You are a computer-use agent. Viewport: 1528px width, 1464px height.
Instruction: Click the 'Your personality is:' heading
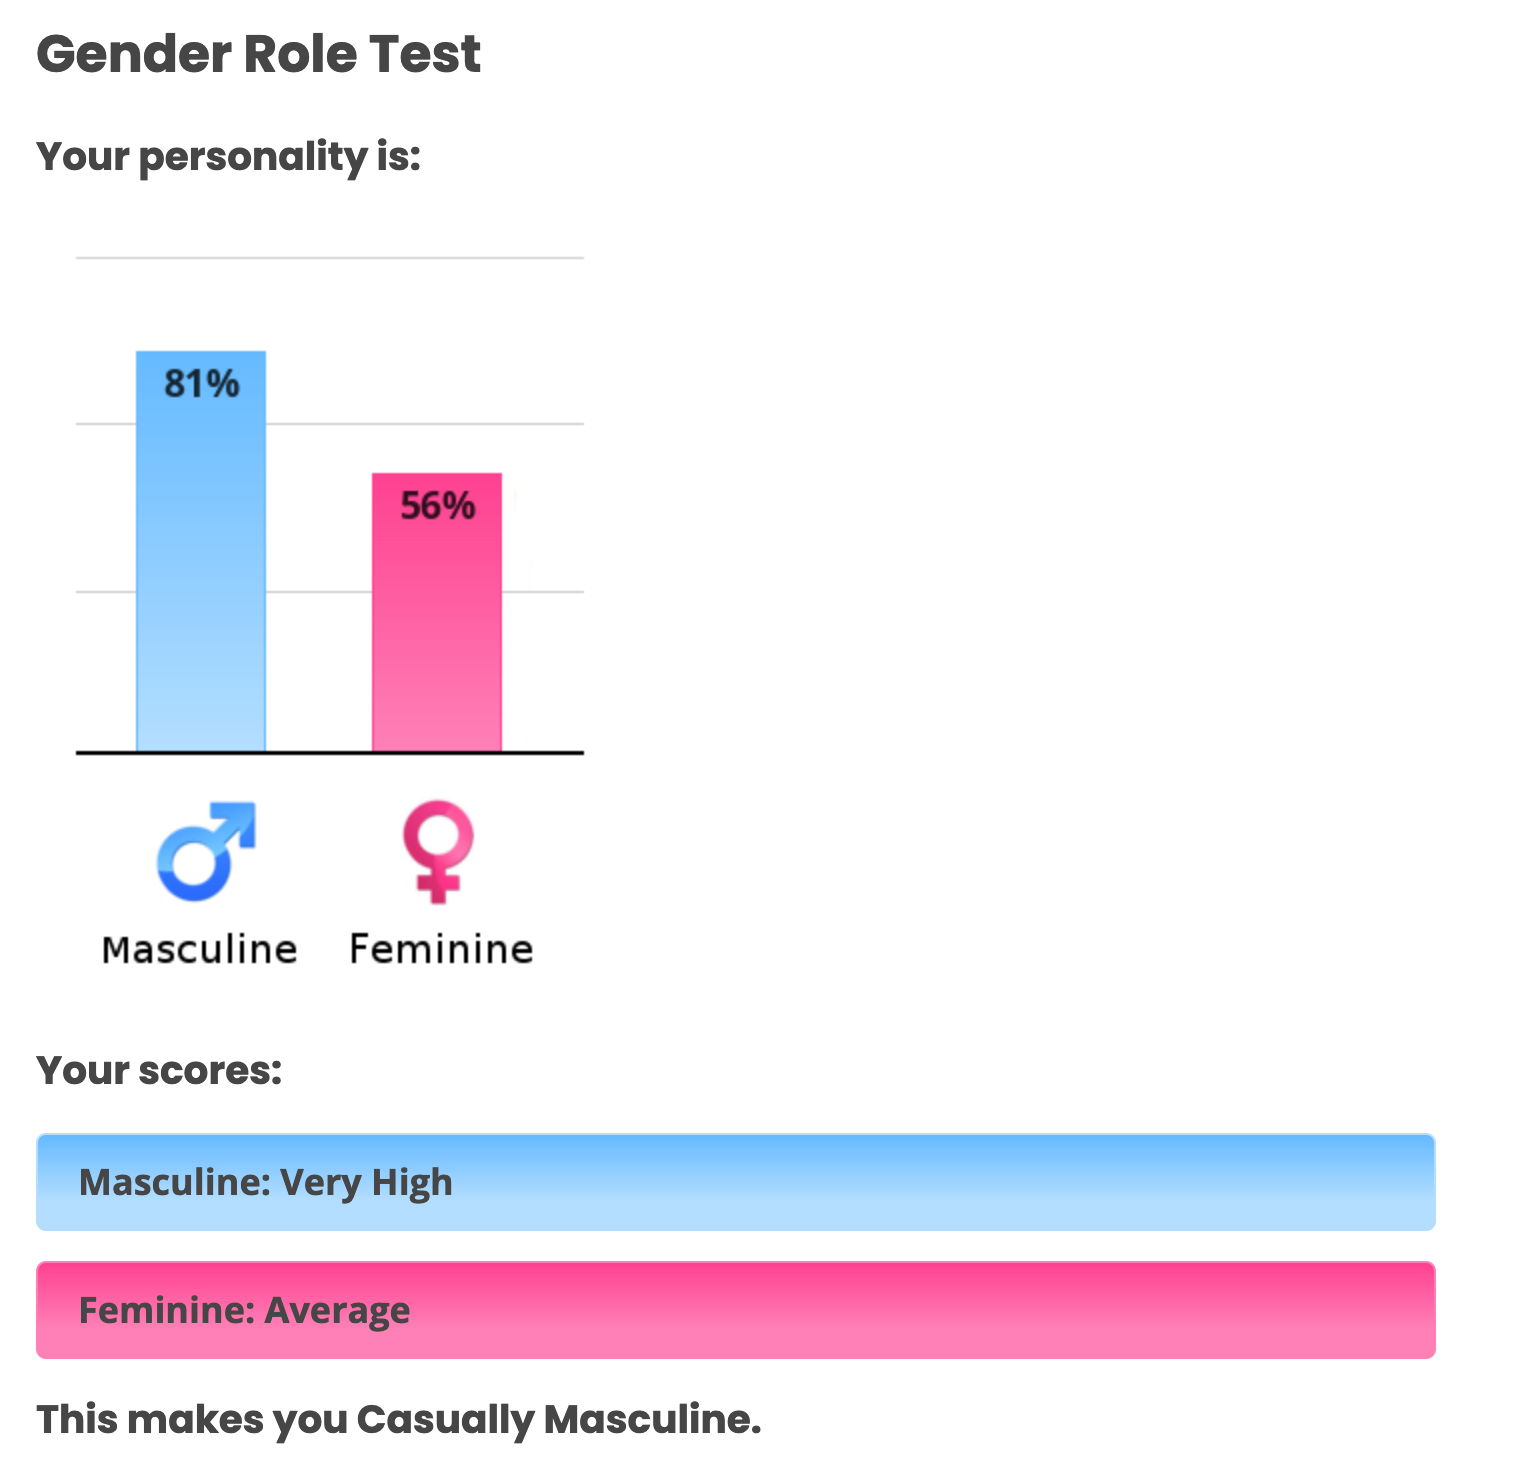pyautogui.click(x=228, y=157)
